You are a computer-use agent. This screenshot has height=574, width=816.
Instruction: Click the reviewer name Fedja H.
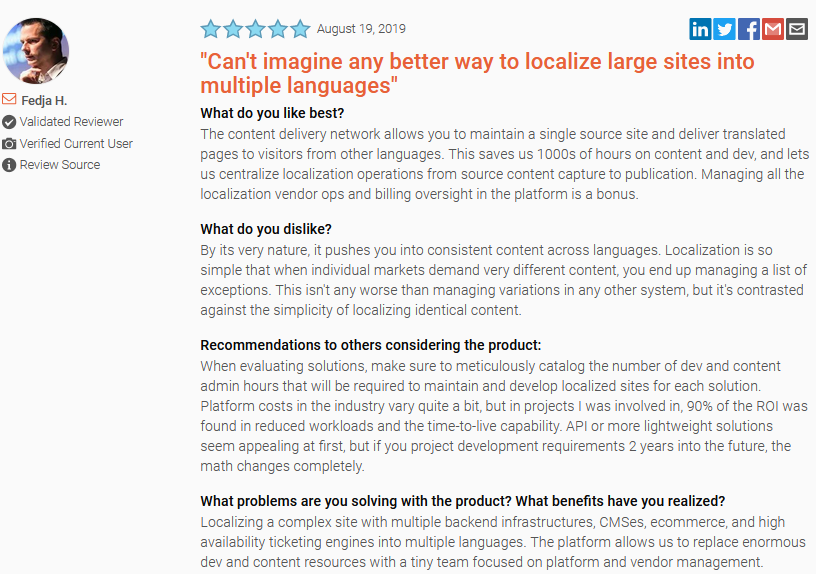pos(44,100)
